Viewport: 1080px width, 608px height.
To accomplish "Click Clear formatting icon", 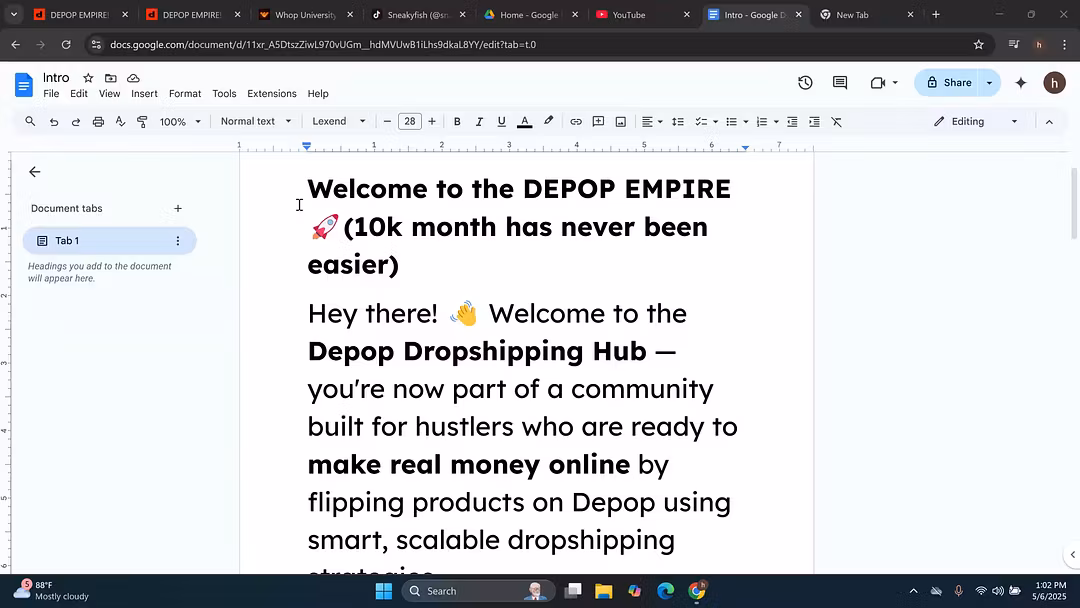I will click(836, 122).
